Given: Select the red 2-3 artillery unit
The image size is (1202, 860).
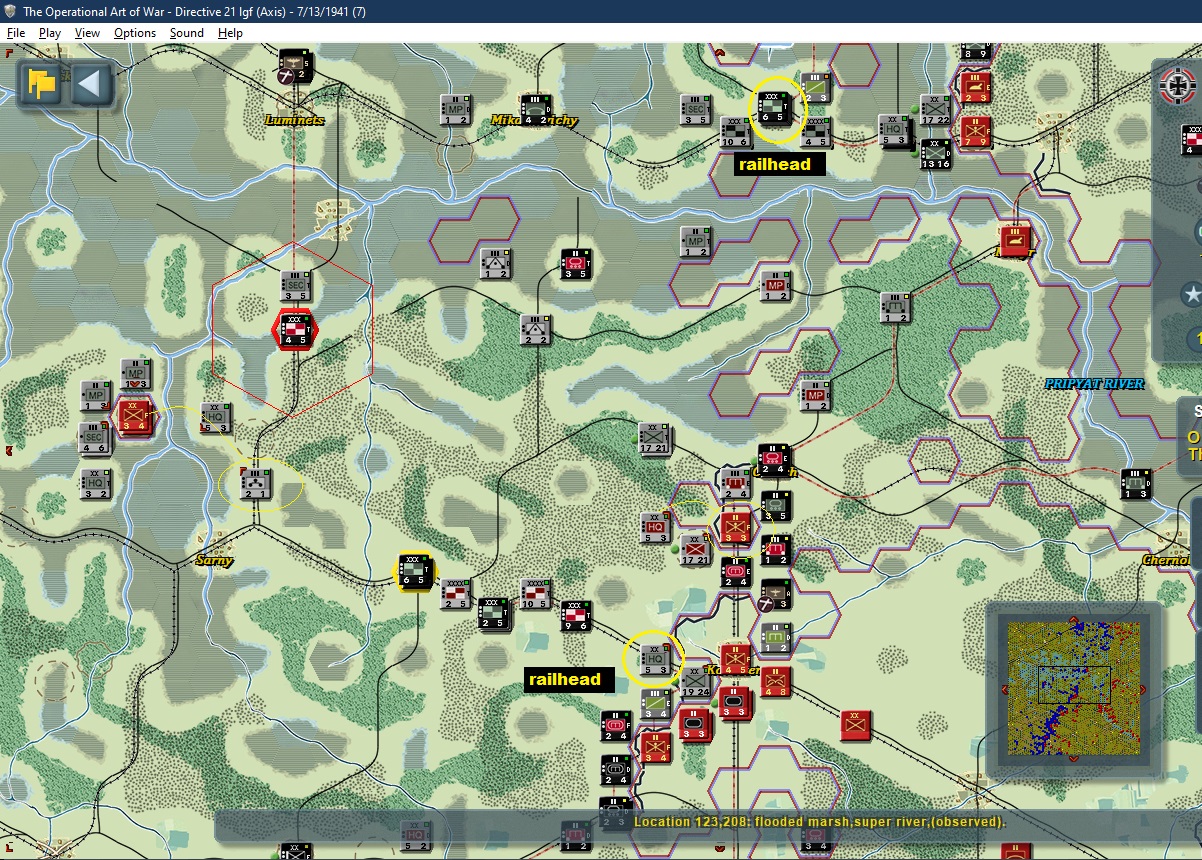Looking at the screenshot, I should click(975, 87).
